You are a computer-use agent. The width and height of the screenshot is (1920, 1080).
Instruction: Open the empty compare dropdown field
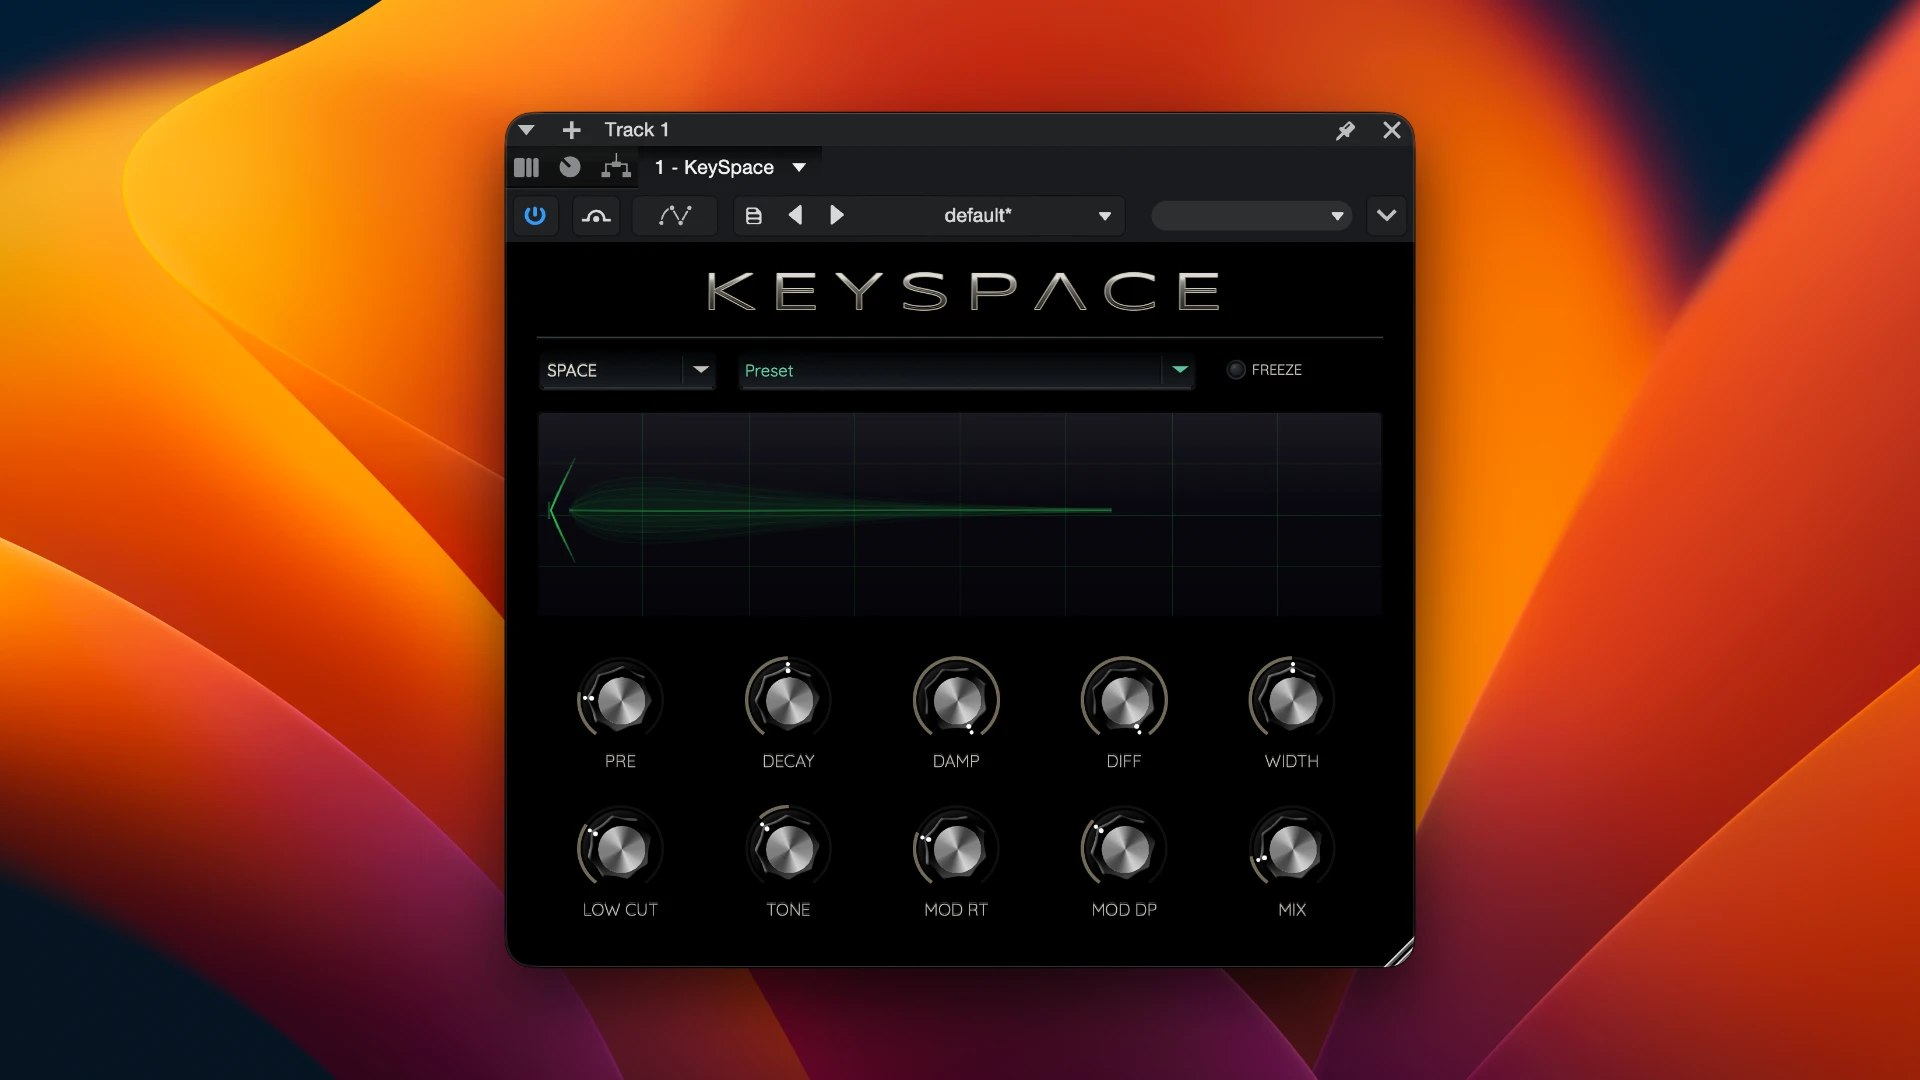pyautogui.click(x=1251, y=215)
